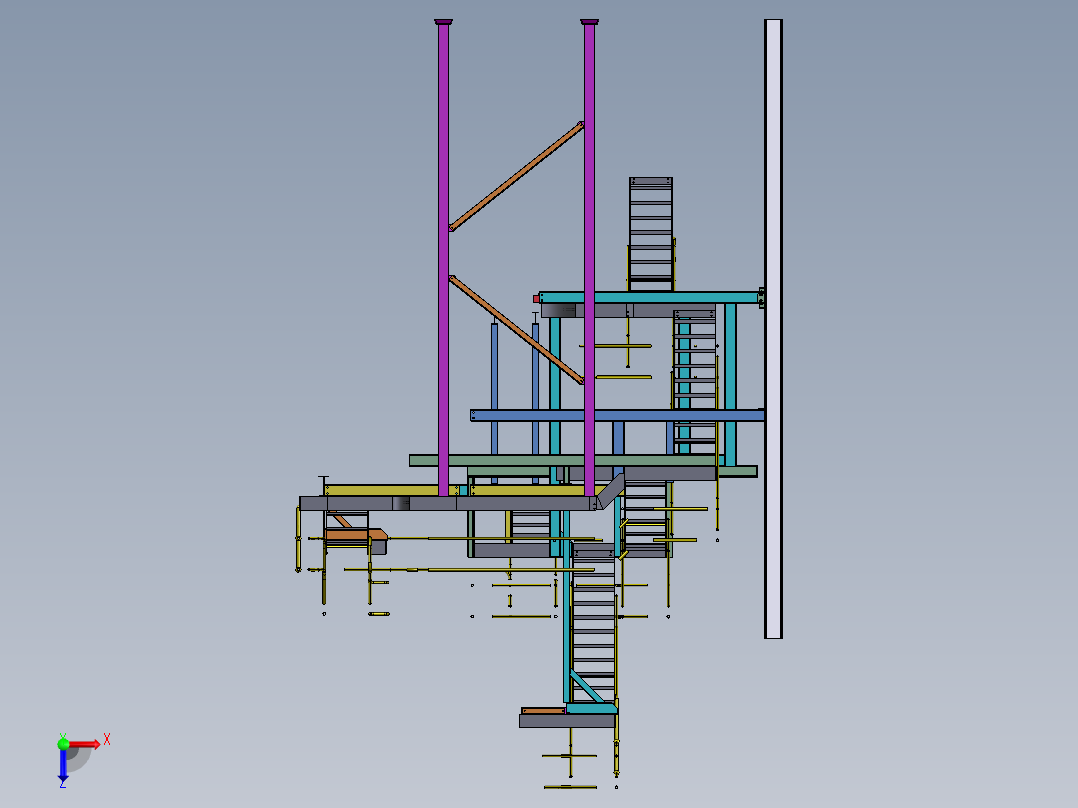Pick the cyan diagonal brace near the bottom stairs

[x=586, y=686]
